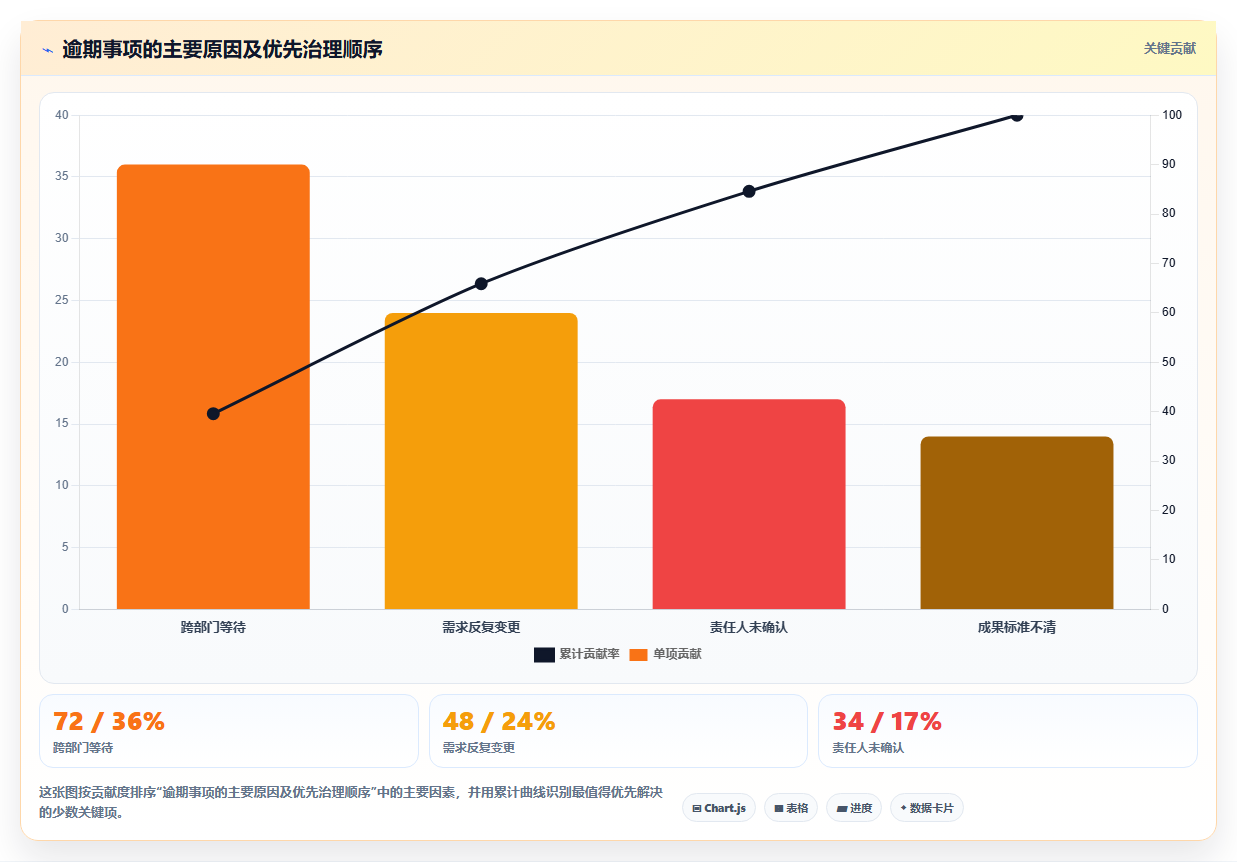This screenshot has height=862, width=1237.
Task: Click the 跨部门等待 x-axis label
Action: click(x=213, y=628)
